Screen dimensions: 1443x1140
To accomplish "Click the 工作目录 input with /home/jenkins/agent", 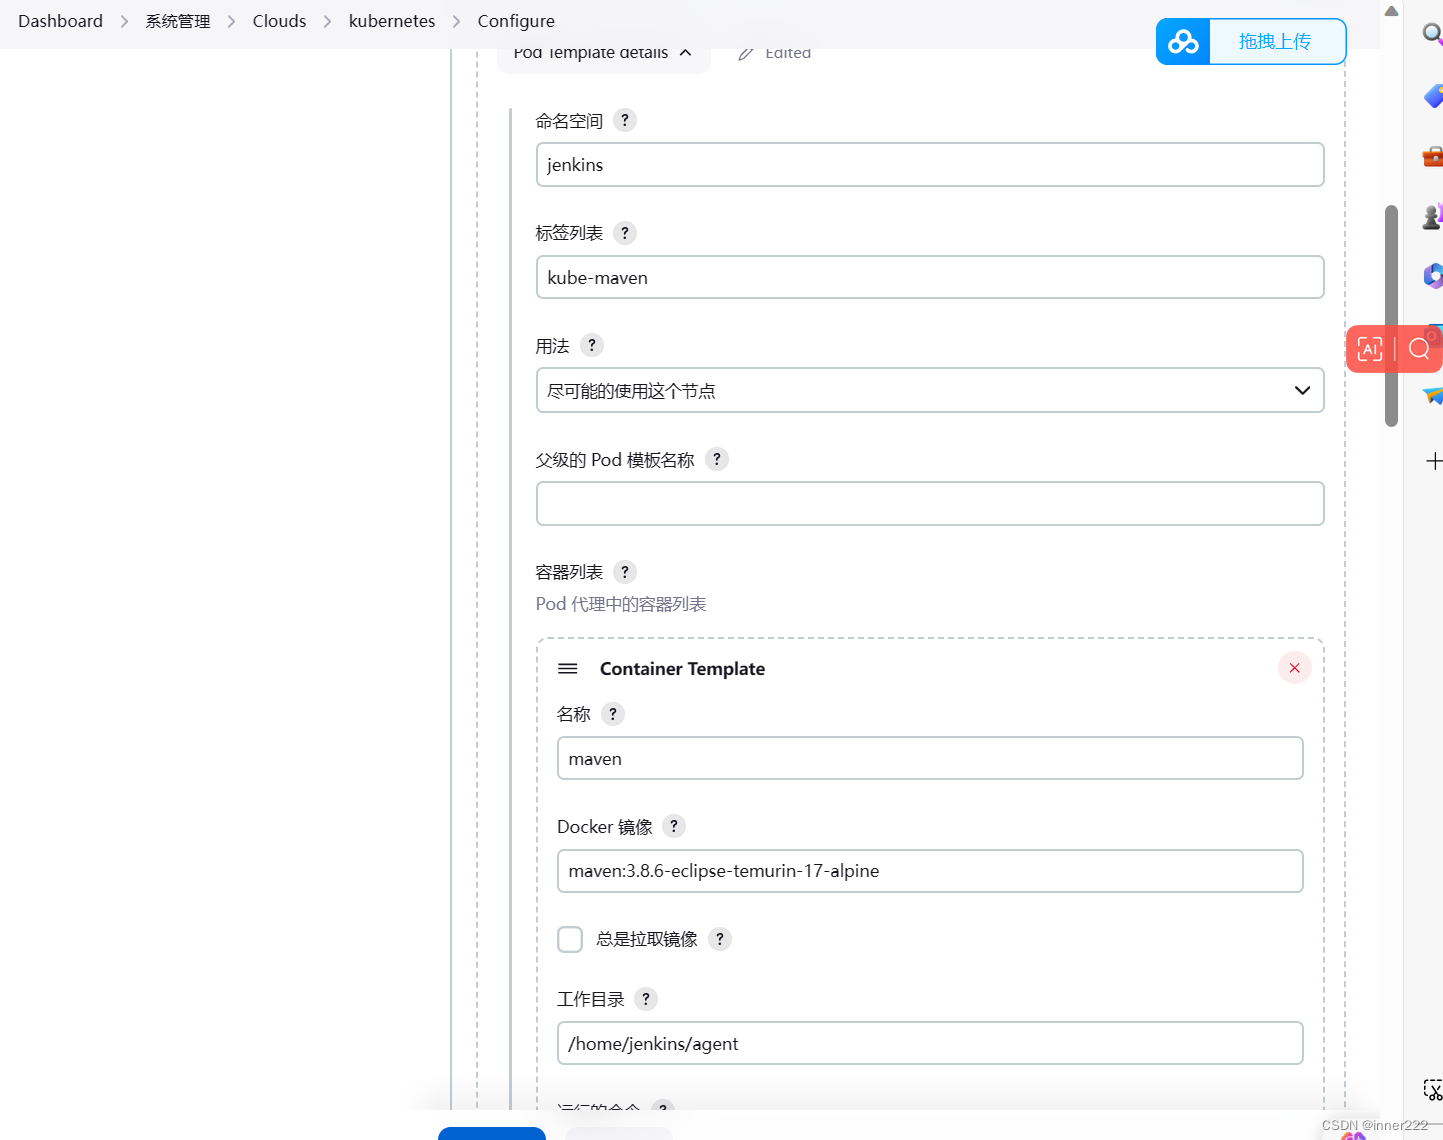I will (930, 1043).
